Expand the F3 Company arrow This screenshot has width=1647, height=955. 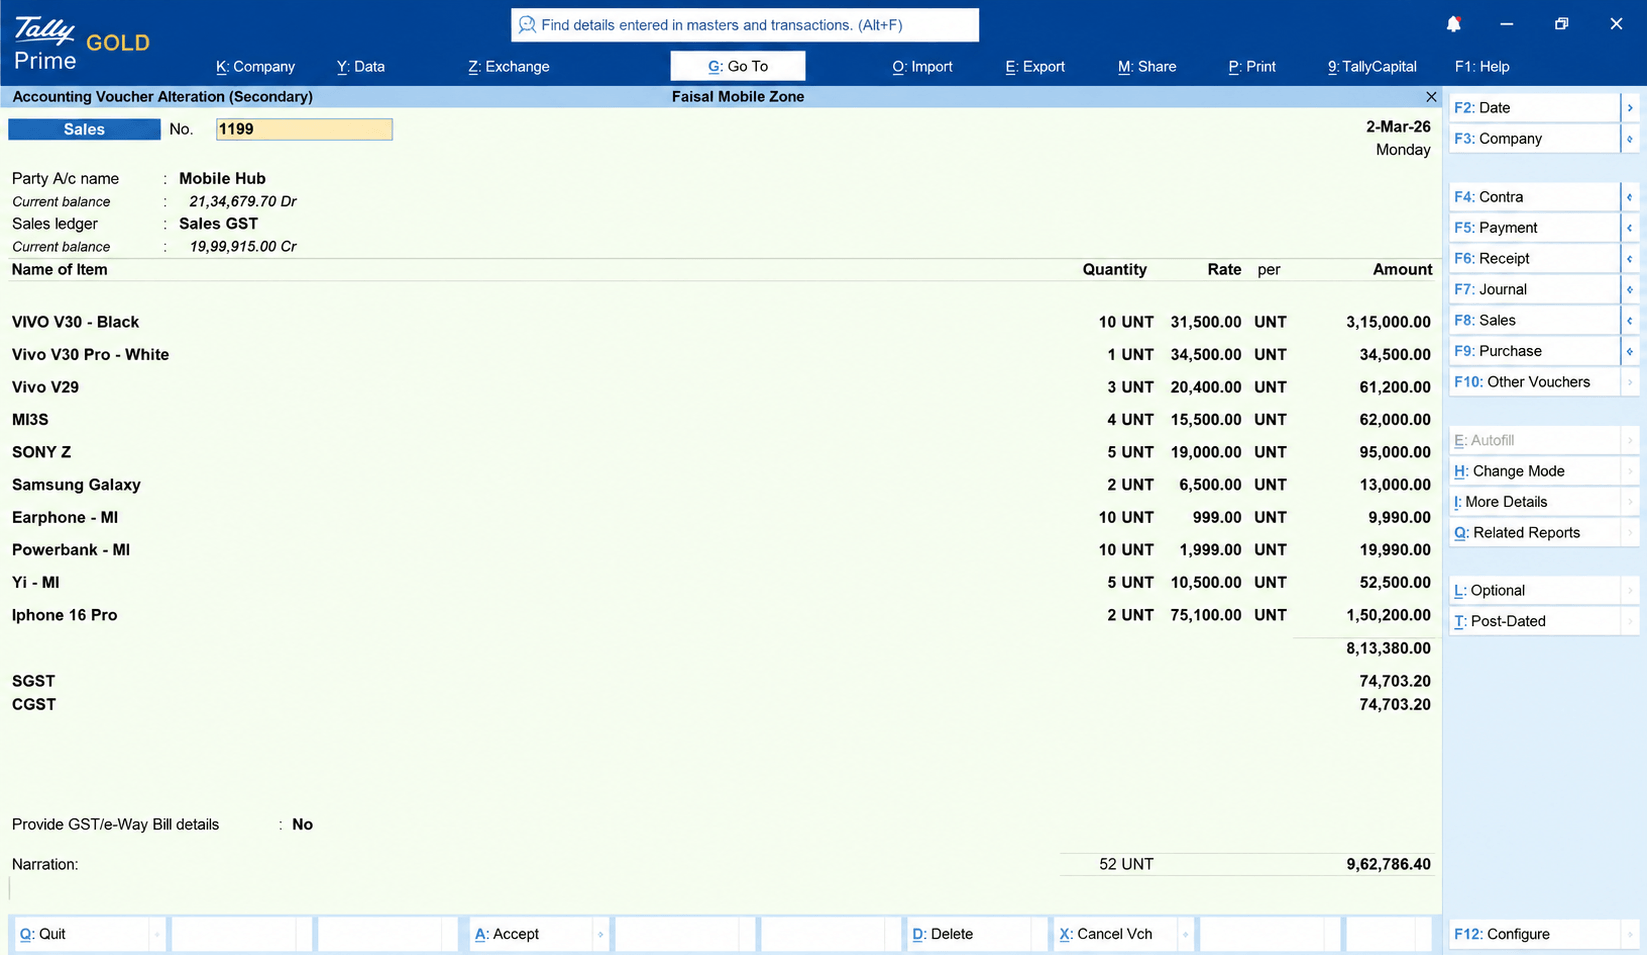[1630, 139]
